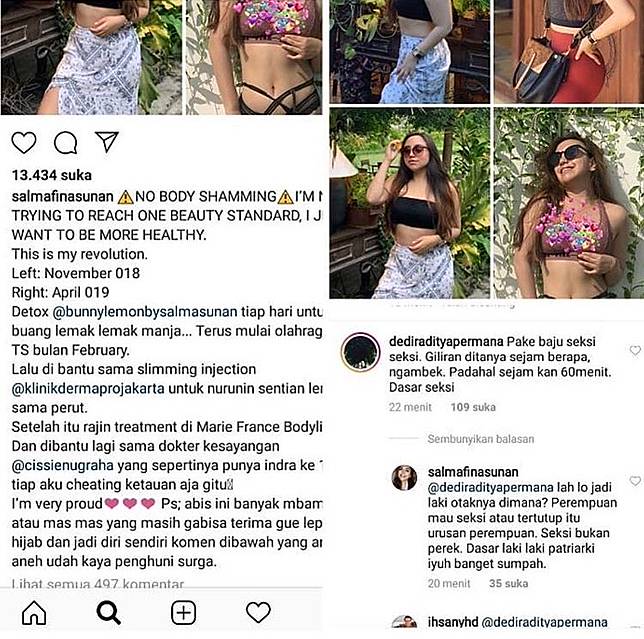Open @bunnylemonbysalmasunan mention link
The width and height of the screenshot is (644, 639).
pyautogui.click(x=145, y=312)
